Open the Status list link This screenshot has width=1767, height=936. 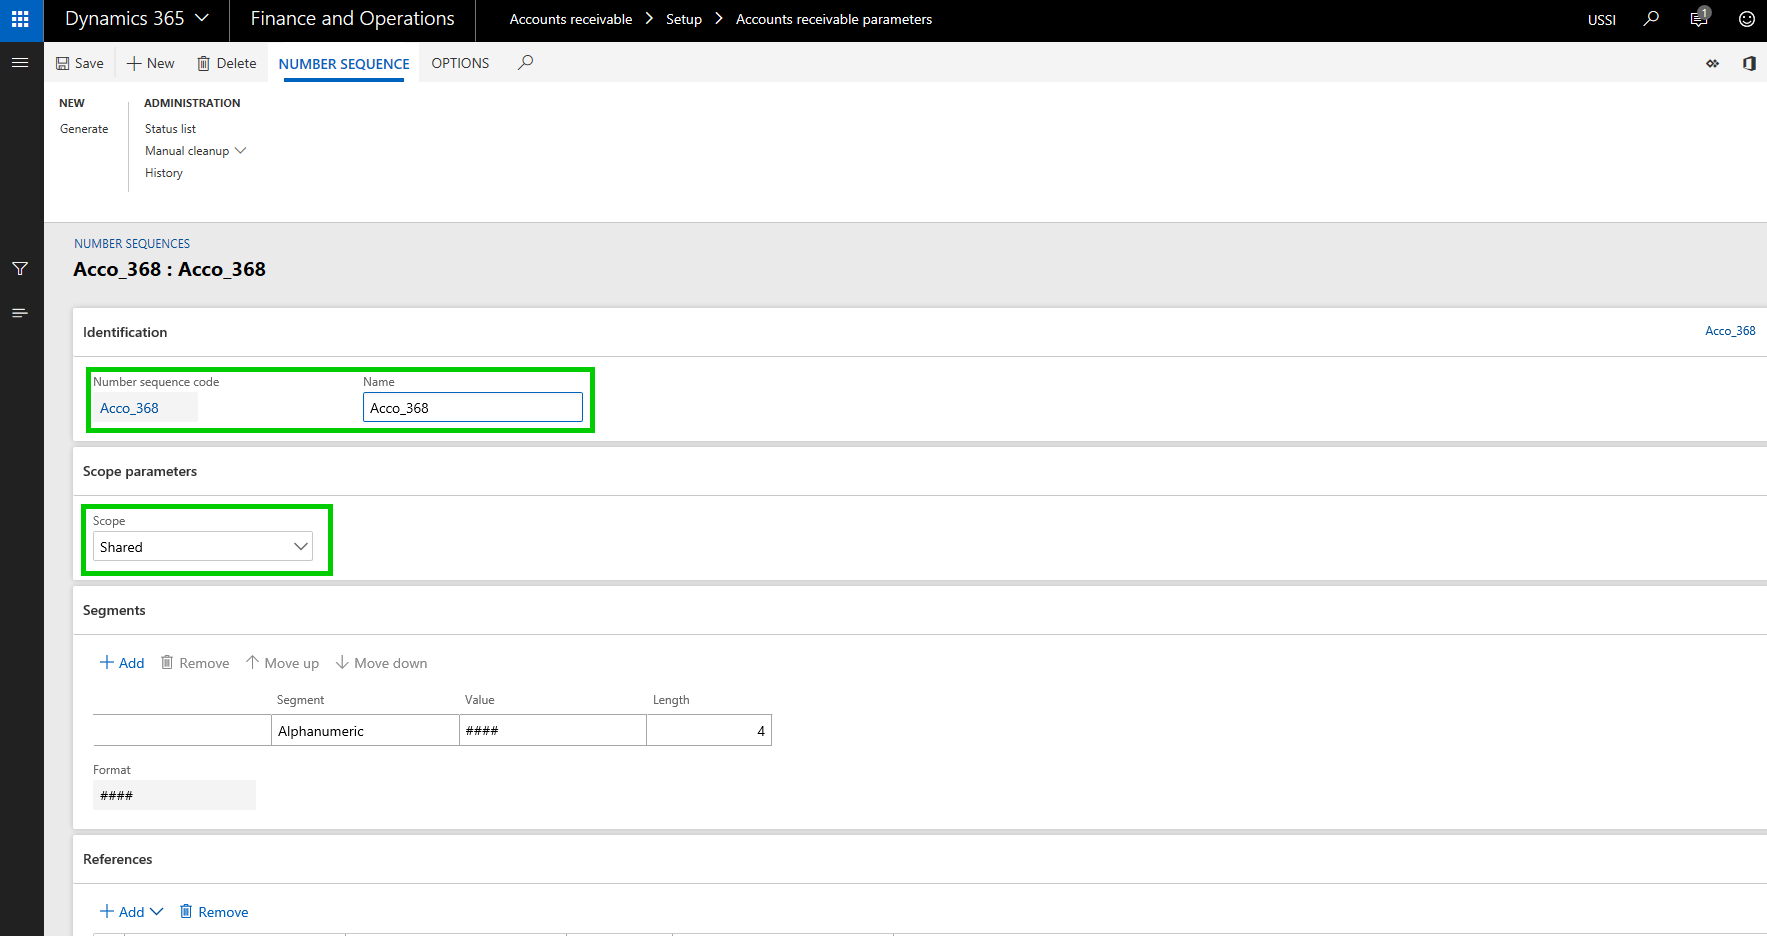pyautogui.click(x=170, y=129)
